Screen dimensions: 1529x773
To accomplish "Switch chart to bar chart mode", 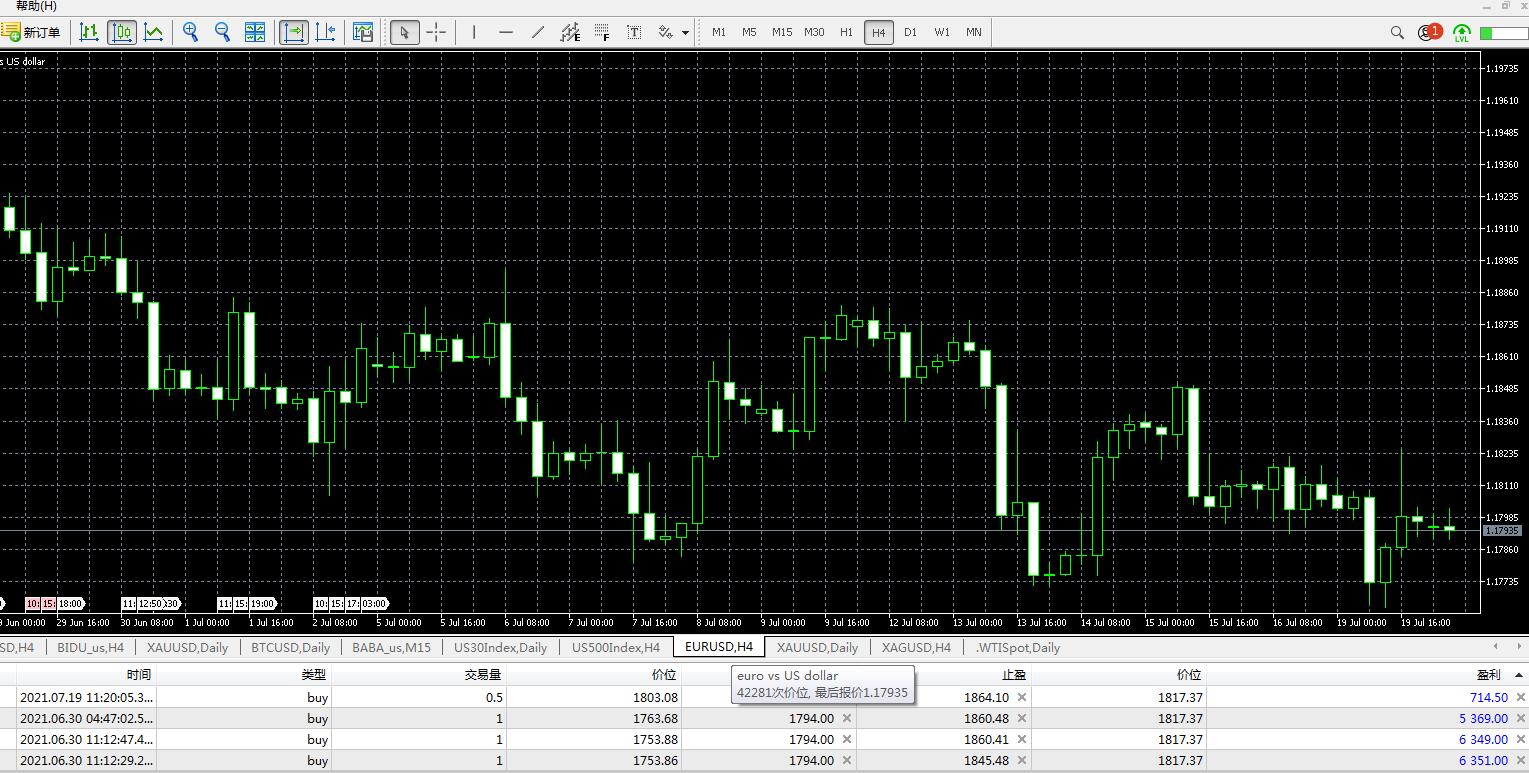I will click(x=89, y=32).
